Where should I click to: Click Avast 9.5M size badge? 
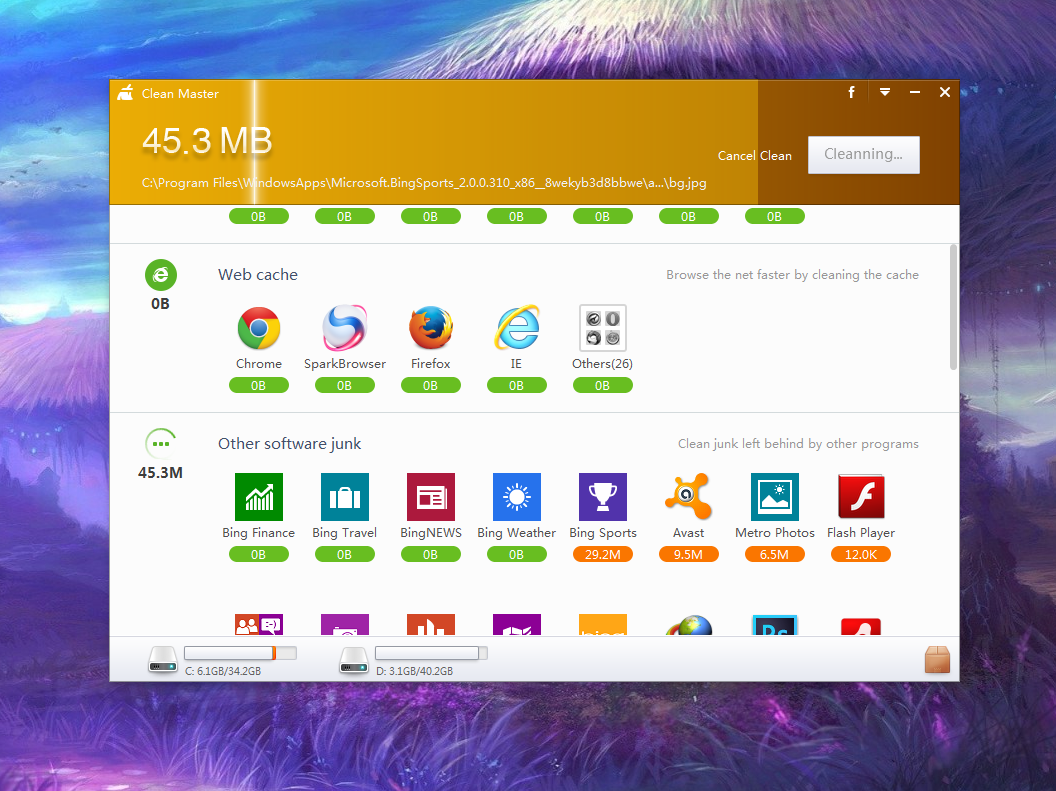[x=688, y=554]
